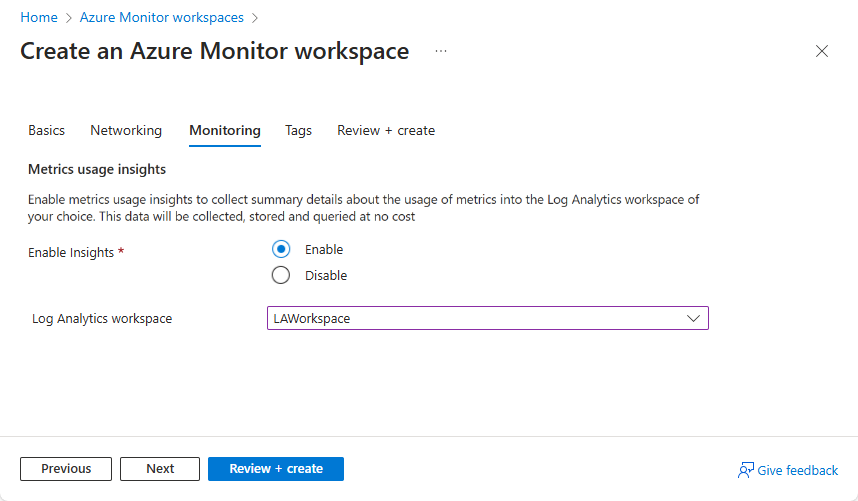
Task: Click the blue Review + create button
Action: tap(276, 469)
